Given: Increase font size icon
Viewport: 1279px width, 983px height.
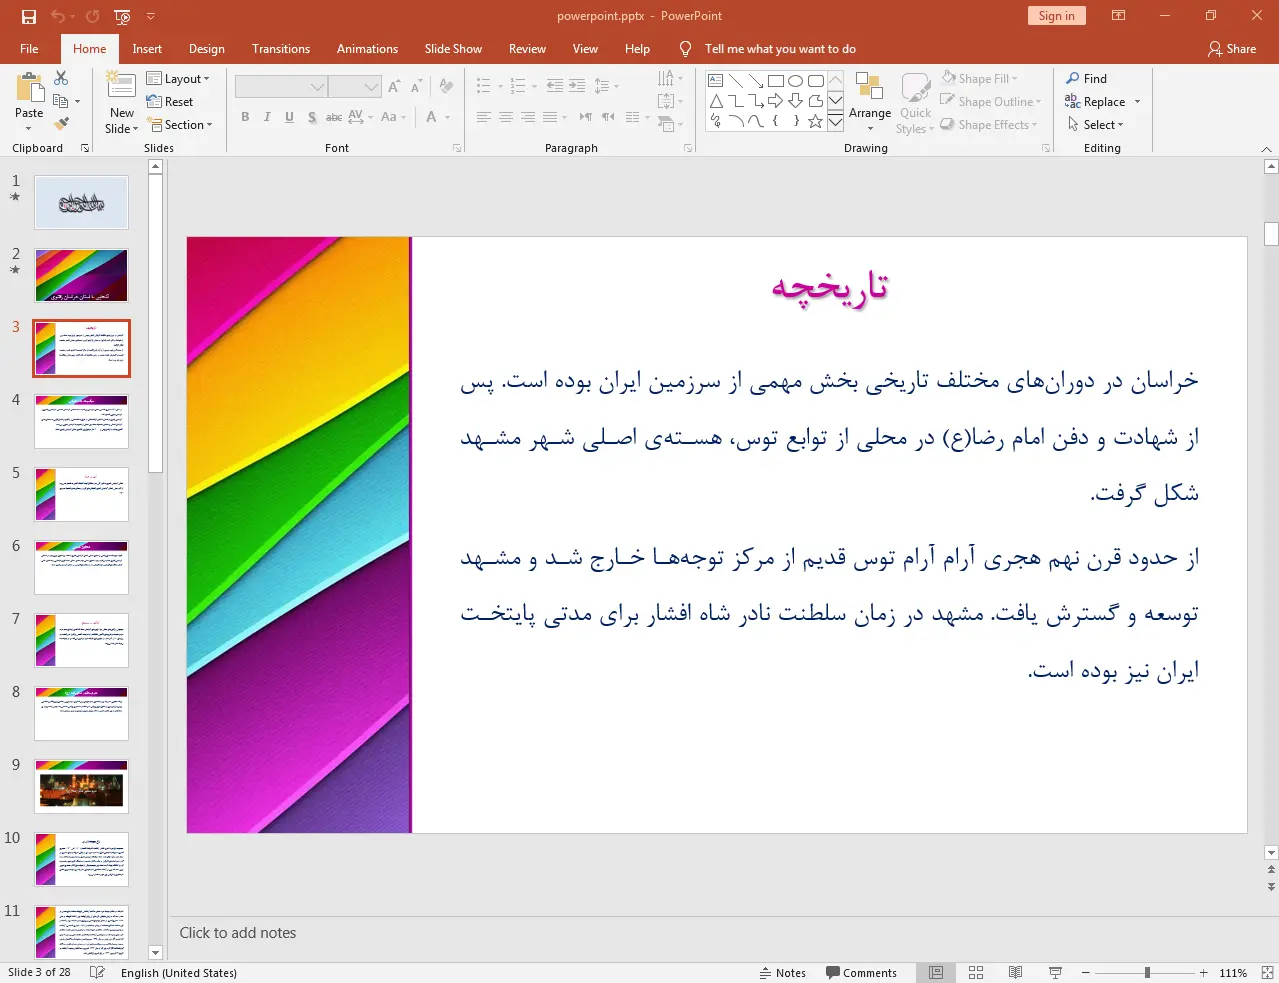Looking at the screenshot, I should [394, 87].
